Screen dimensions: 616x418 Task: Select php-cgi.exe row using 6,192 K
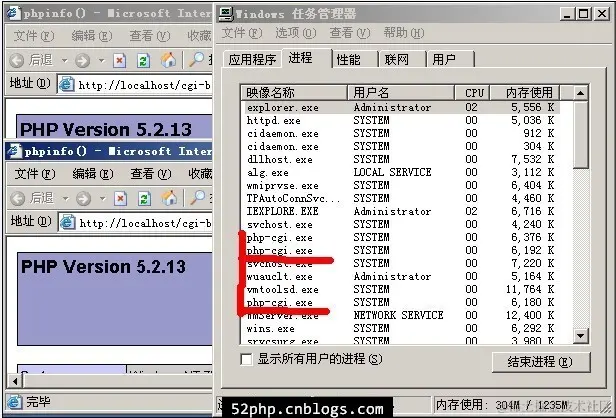pos(400,250)
